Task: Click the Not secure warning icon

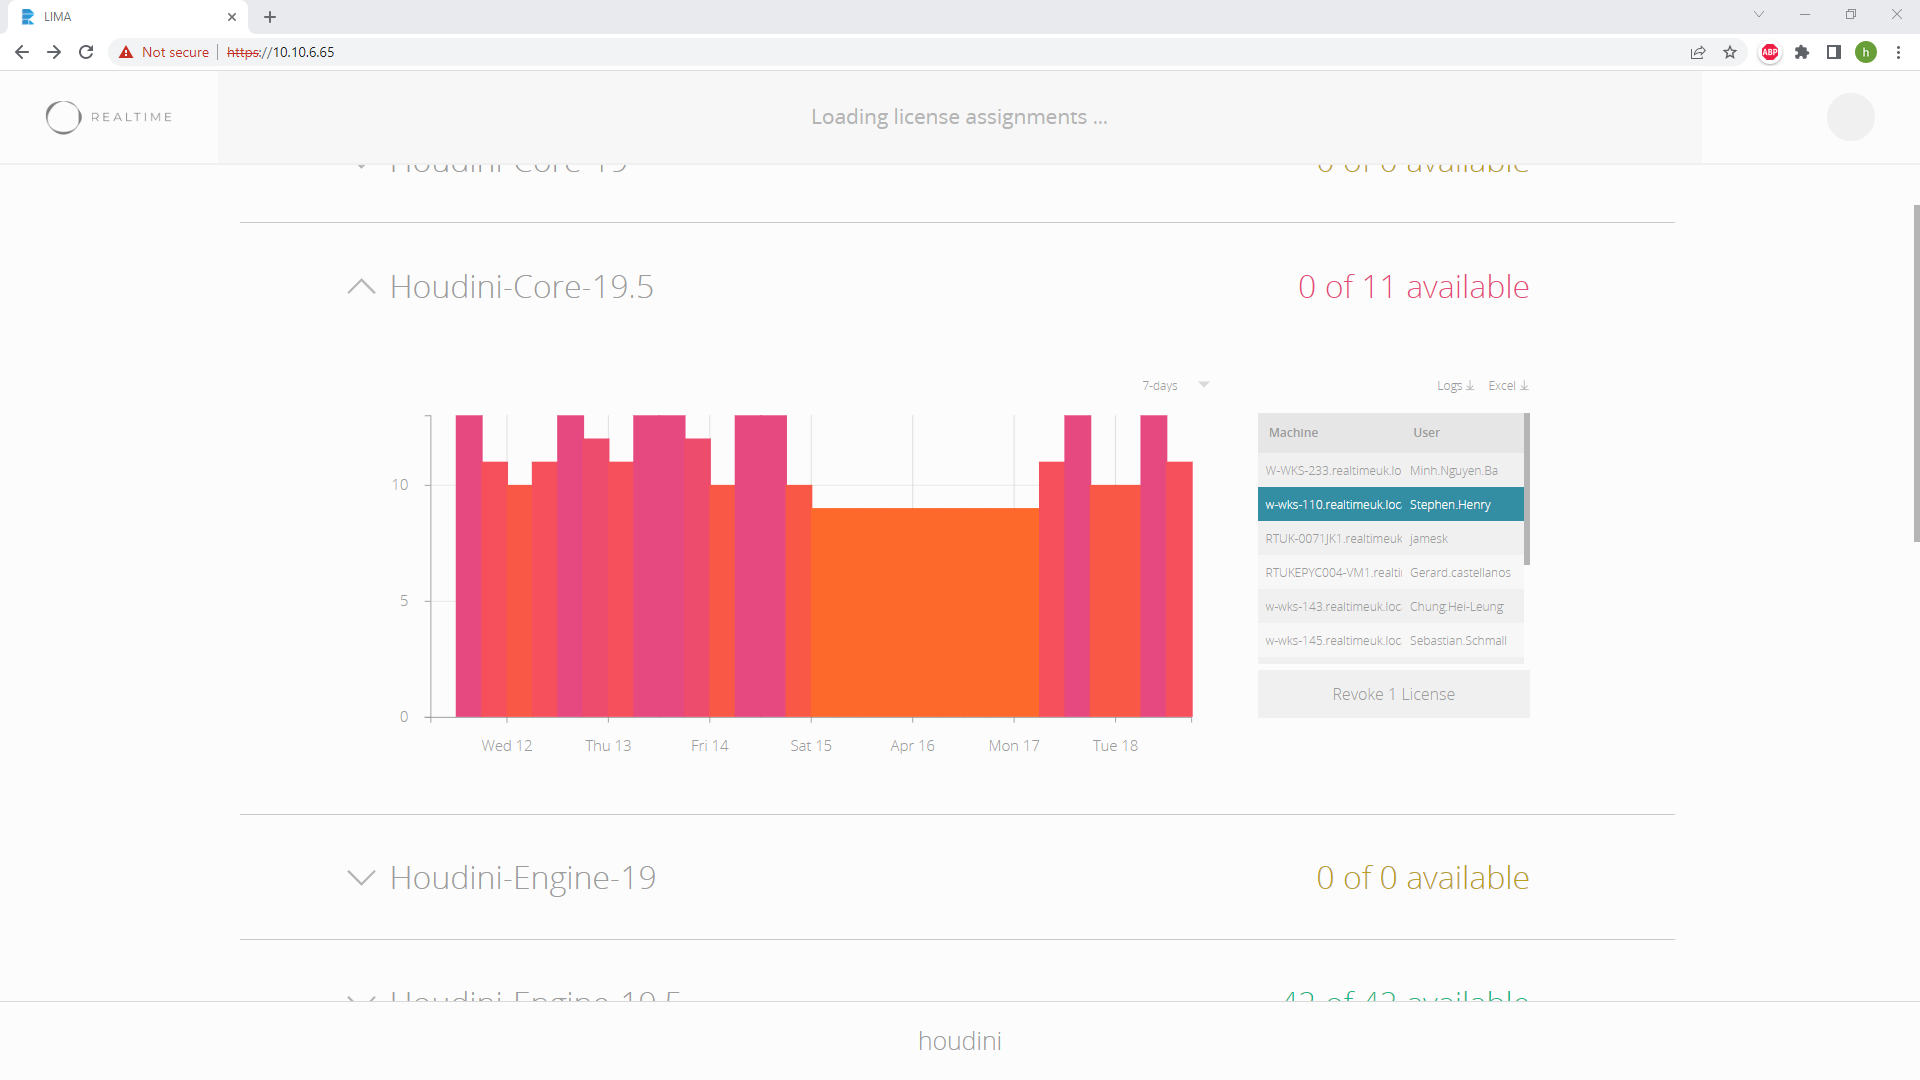Action: tap(126, 52)
